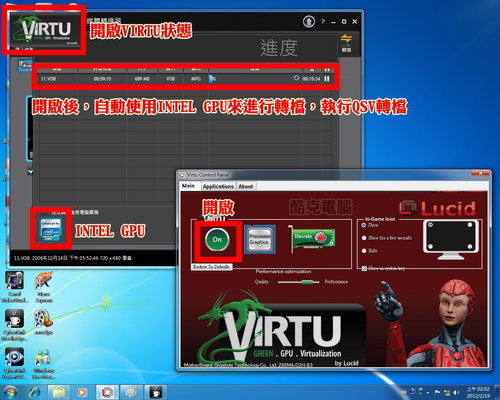This screenshot has height=400, width=500.
Task: Open Corel VideoStudio desktop shortcut
Action: point(14,286)
